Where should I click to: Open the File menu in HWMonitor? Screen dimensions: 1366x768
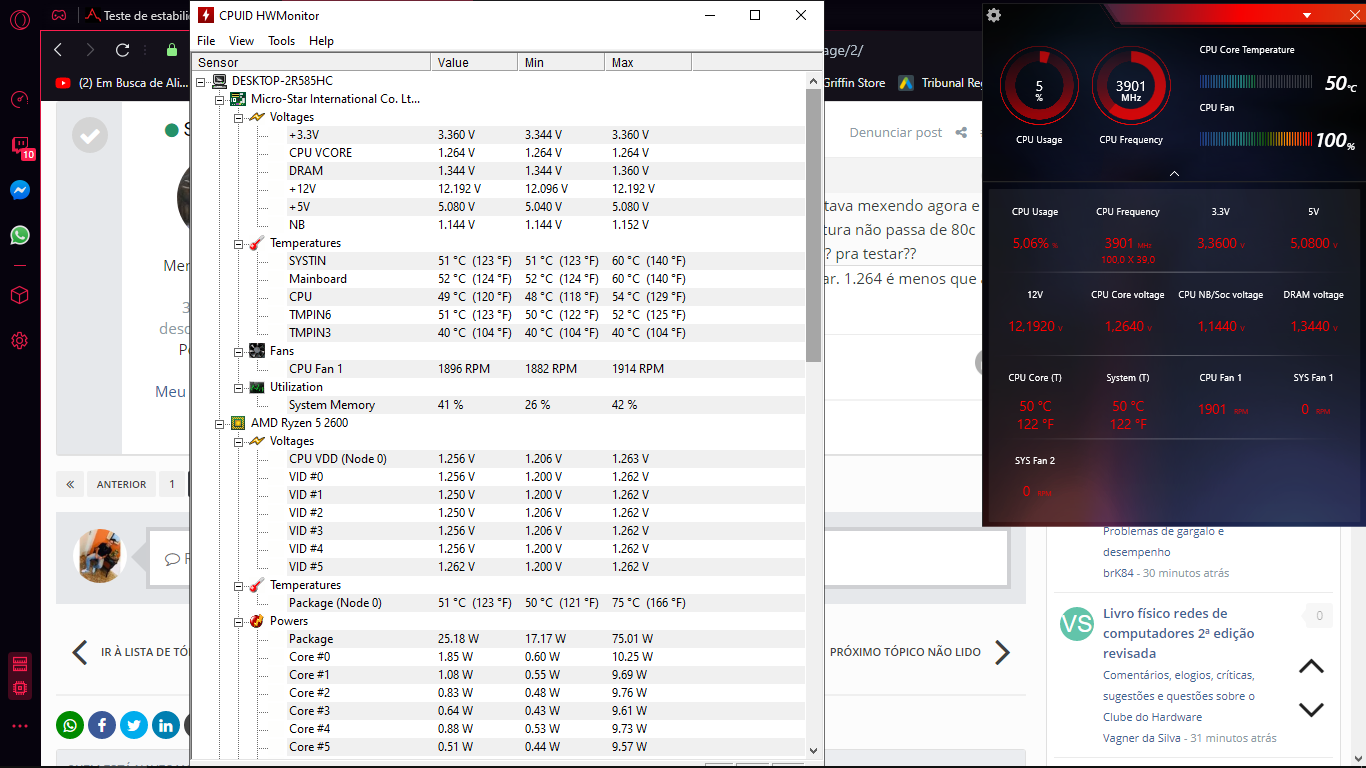(206, 41)
